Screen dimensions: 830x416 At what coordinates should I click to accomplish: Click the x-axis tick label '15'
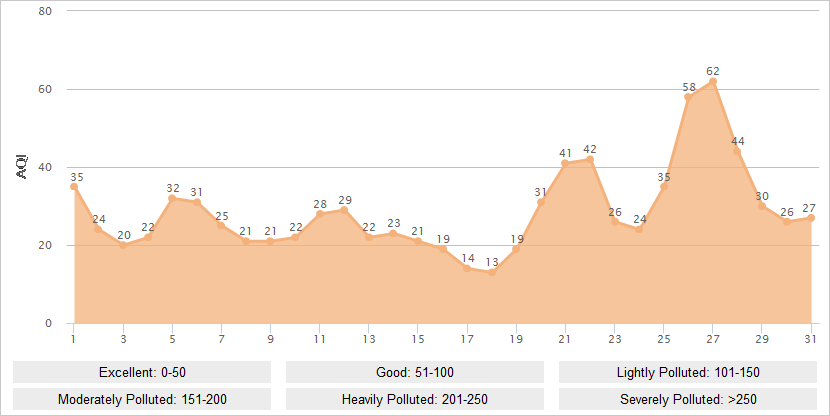click(418, 339)
